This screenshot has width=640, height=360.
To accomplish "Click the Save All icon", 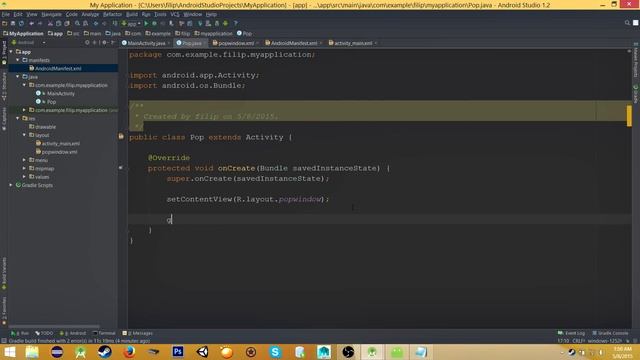I will [x=13, y=24].
